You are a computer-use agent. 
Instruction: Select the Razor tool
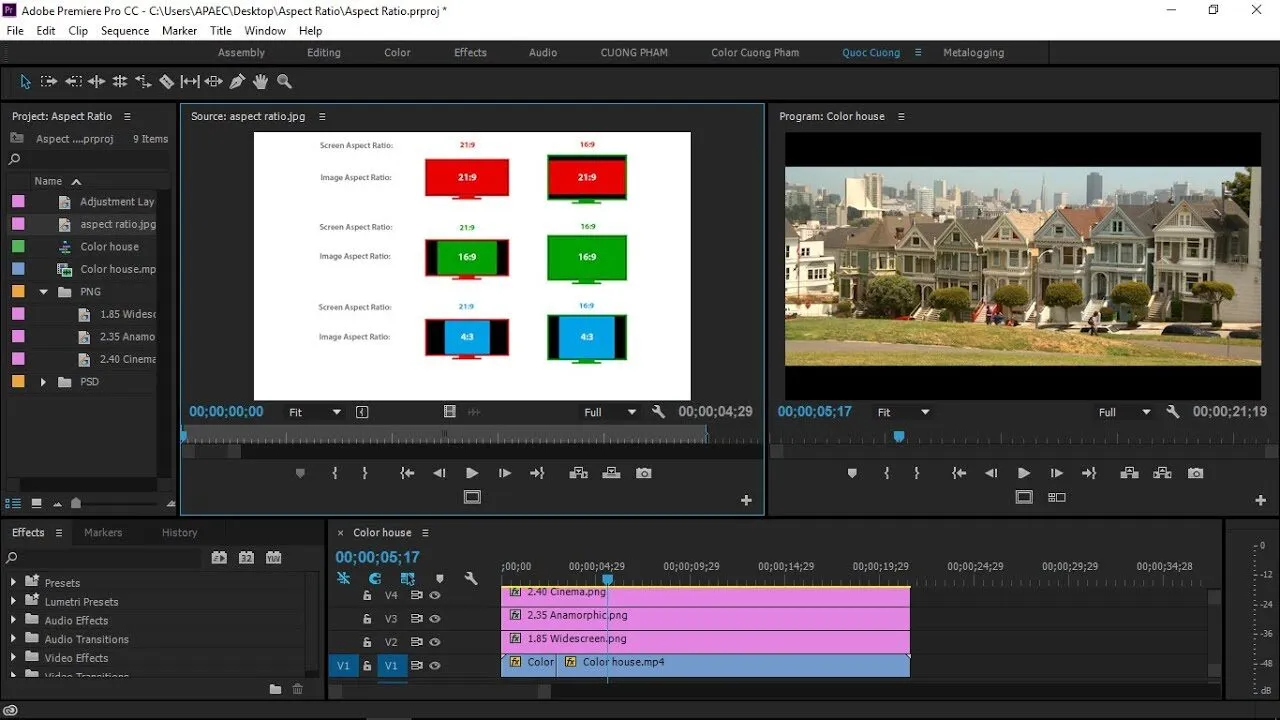(x=167, y=81)
